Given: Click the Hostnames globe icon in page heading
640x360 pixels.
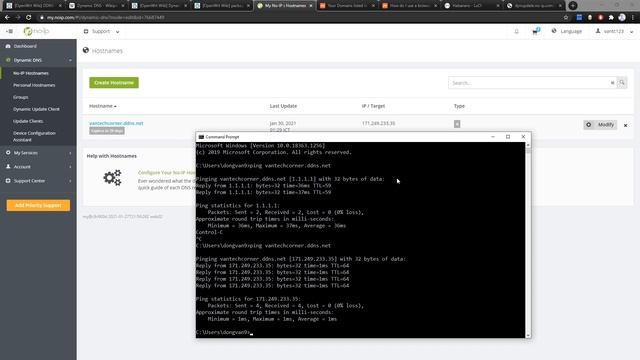Looking at the screenshot, I should [x=86, y=50].
